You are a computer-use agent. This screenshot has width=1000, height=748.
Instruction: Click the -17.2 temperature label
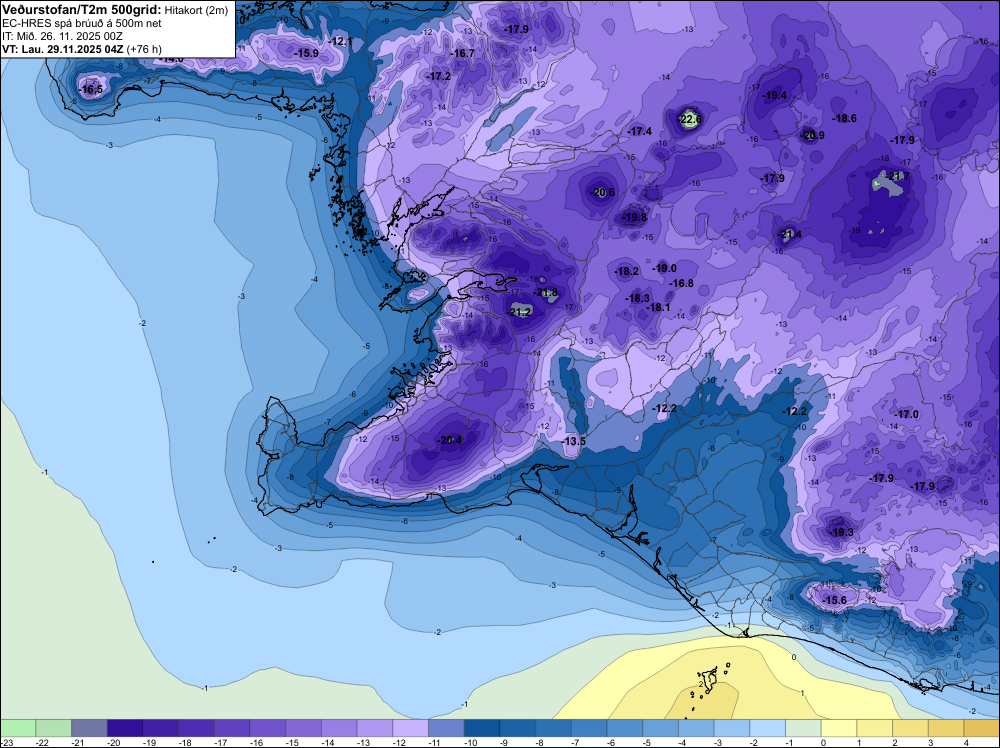pyautogui.click(x=438, y=77)
